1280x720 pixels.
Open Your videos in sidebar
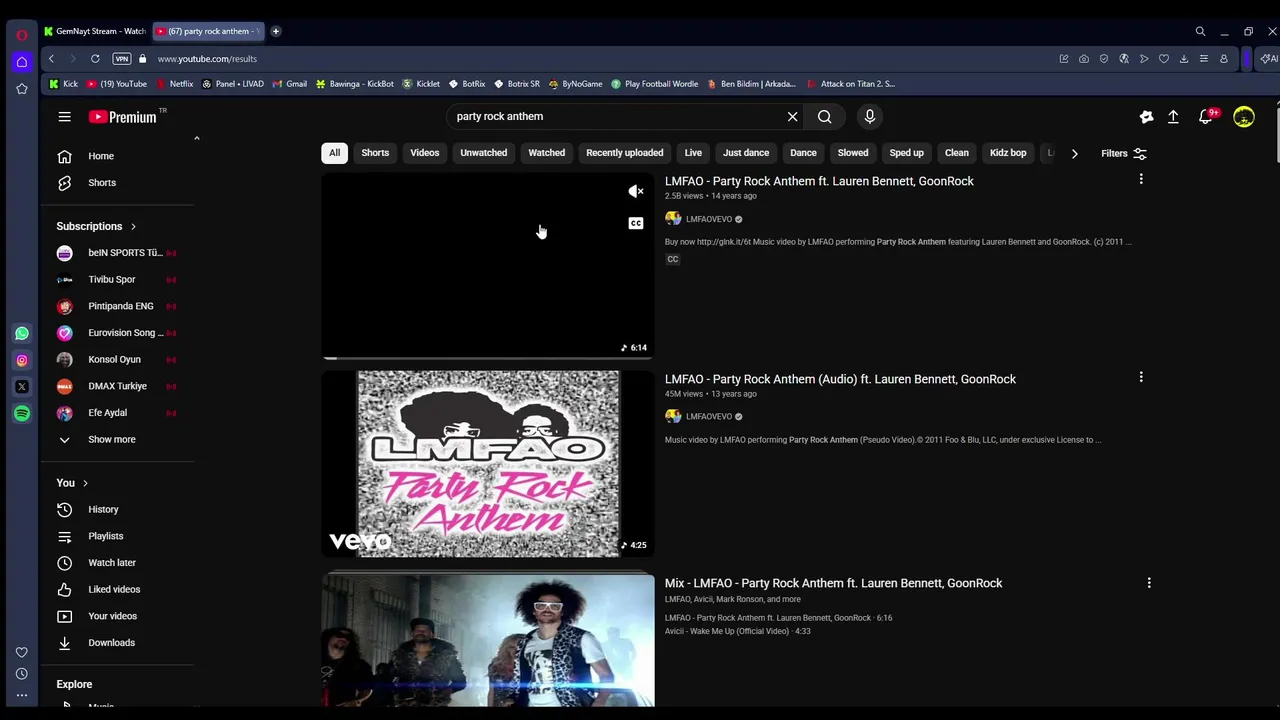tap(112, 616)
